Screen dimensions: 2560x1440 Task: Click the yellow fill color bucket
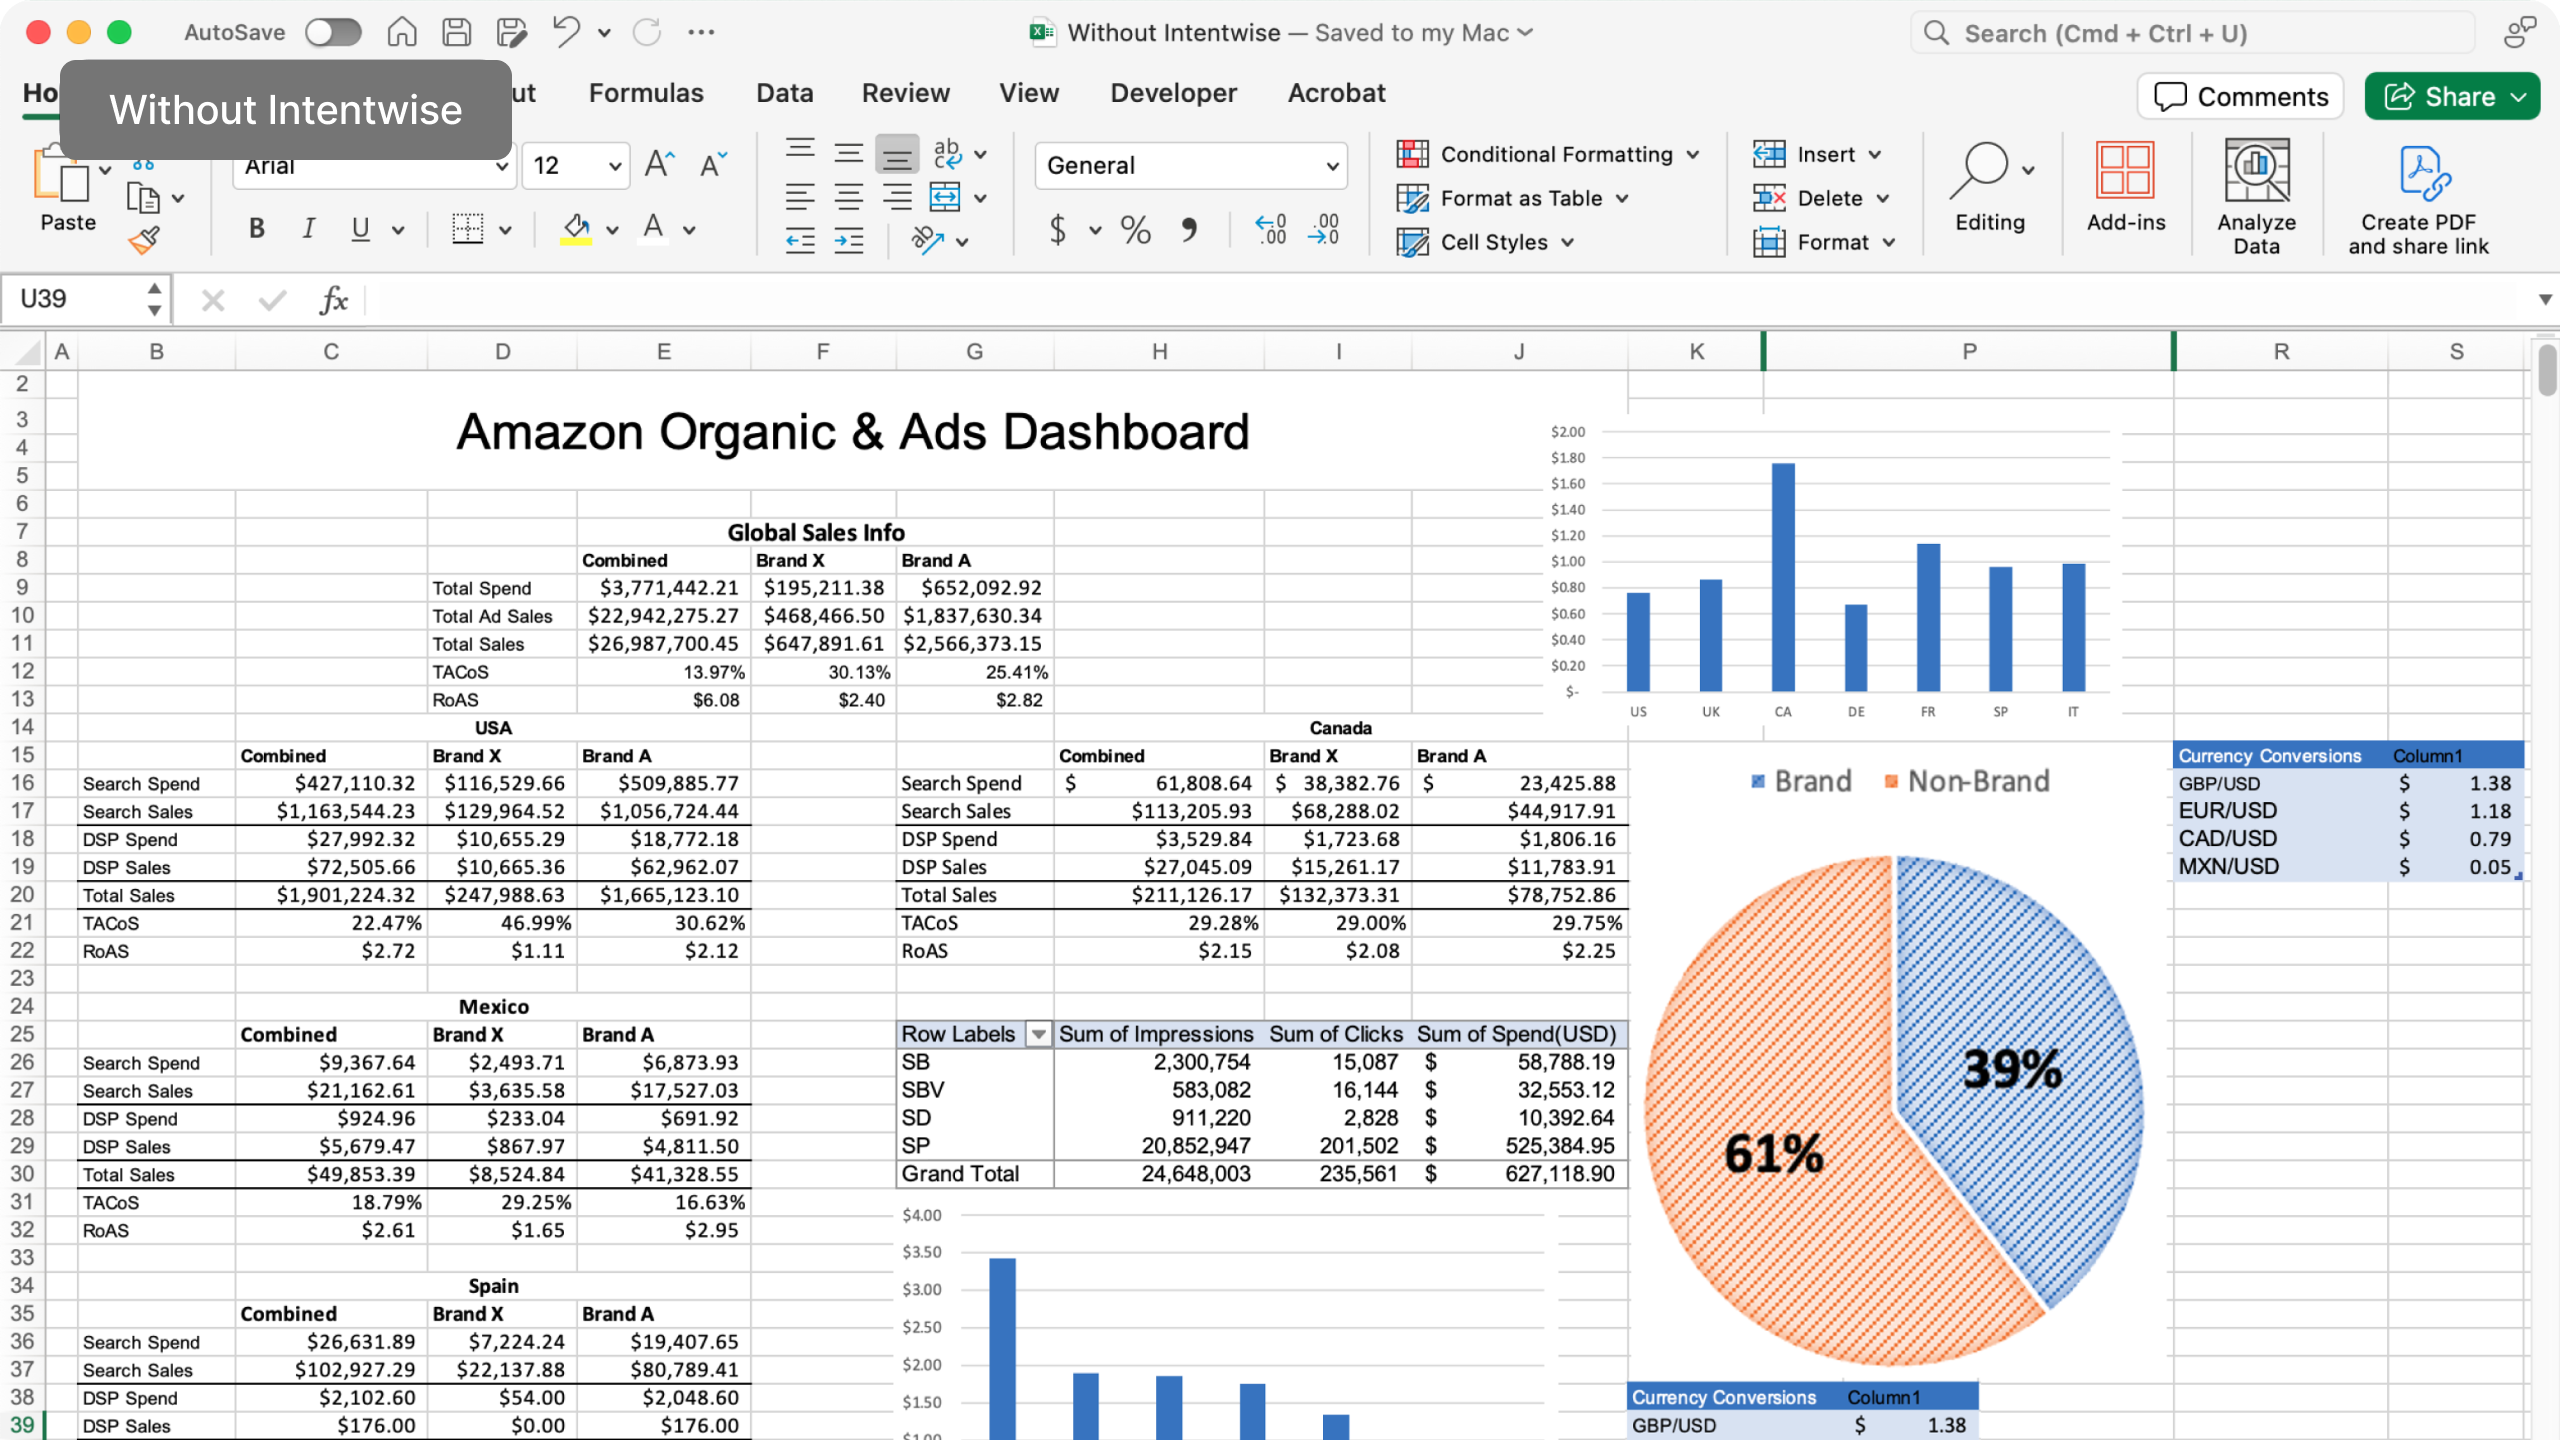[x=576, y=229]
